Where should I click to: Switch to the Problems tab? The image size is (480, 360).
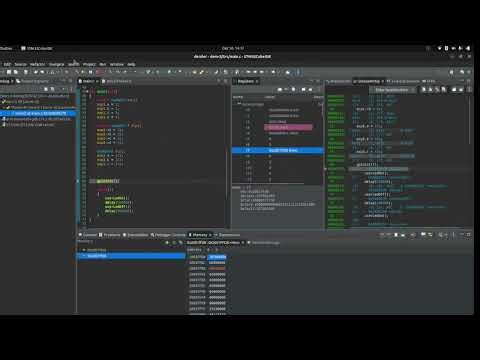[110, 235]
